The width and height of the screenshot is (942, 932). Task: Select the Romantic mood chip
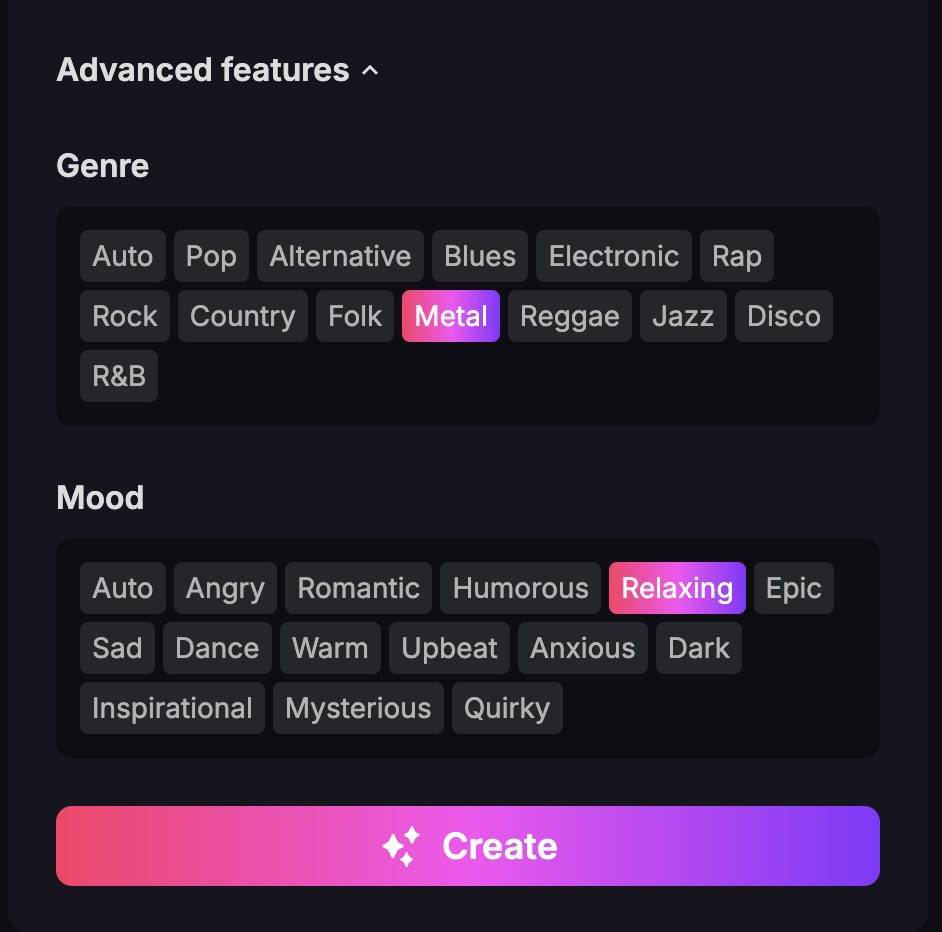point(358,588)
